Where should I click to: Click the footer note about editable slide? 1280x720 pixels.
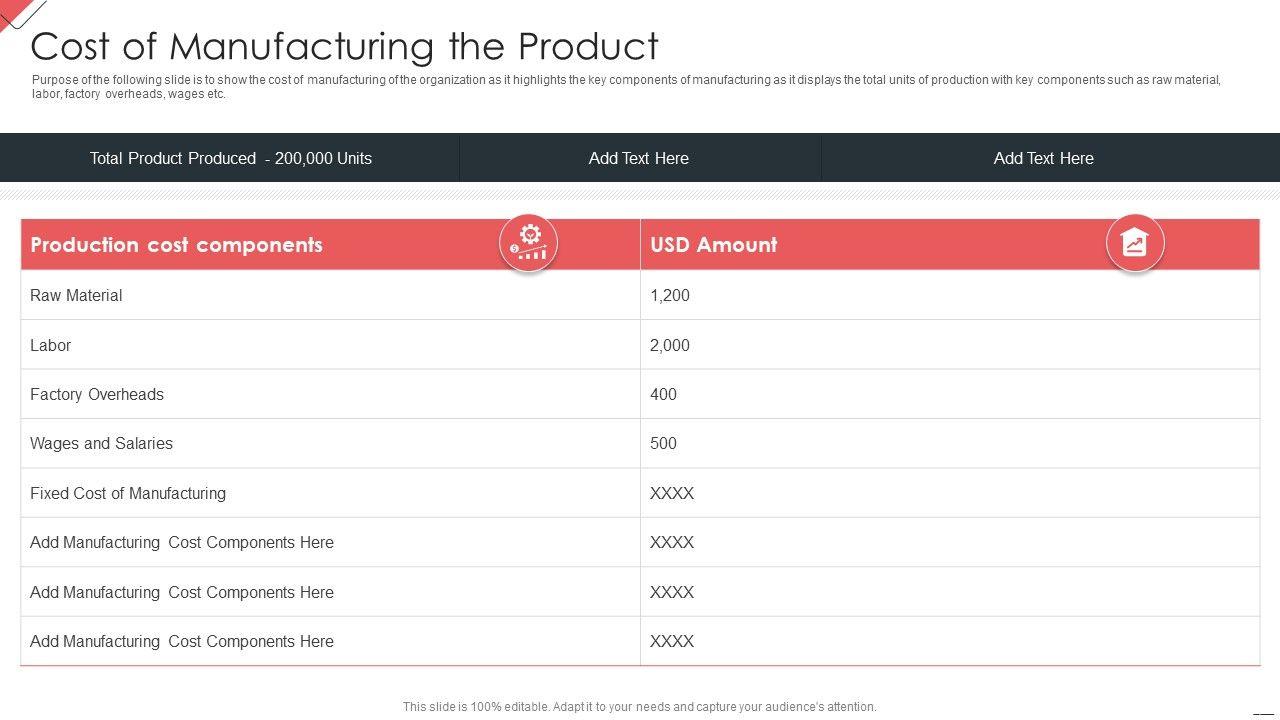(x=639, y=706)
